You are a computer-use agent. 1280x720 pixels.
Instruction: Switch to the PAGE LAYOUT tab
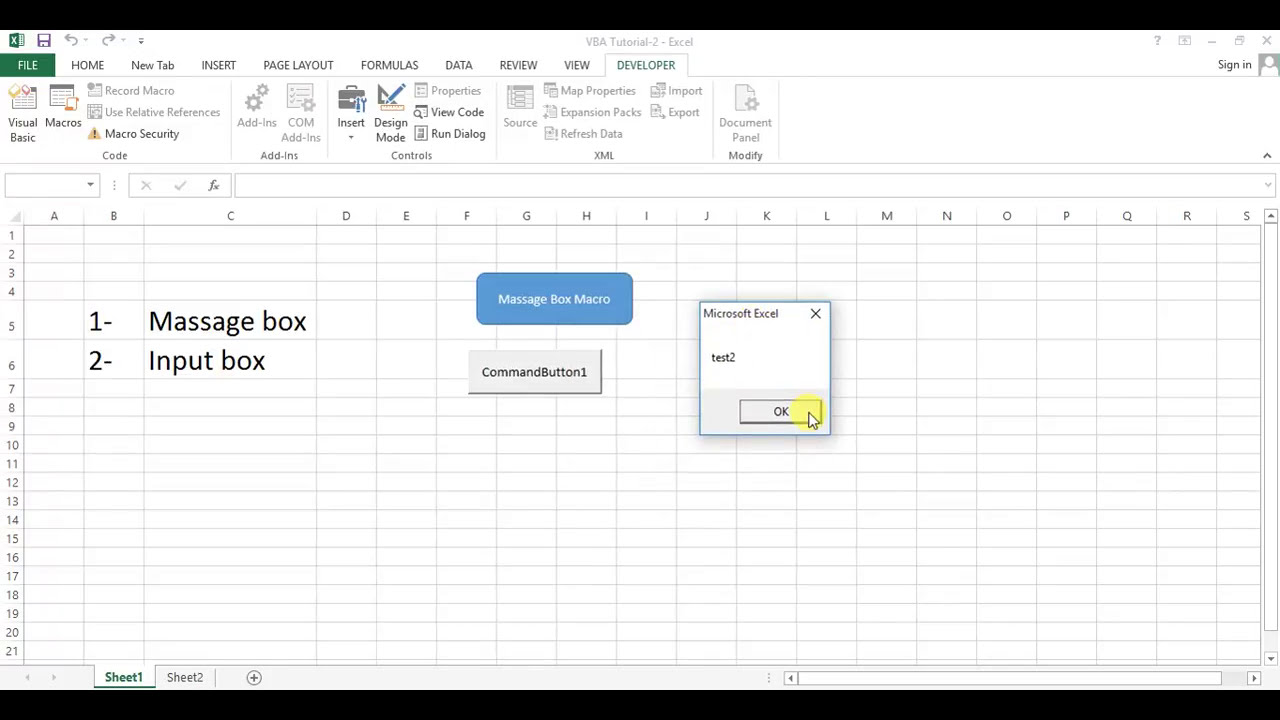coord(298,65)
